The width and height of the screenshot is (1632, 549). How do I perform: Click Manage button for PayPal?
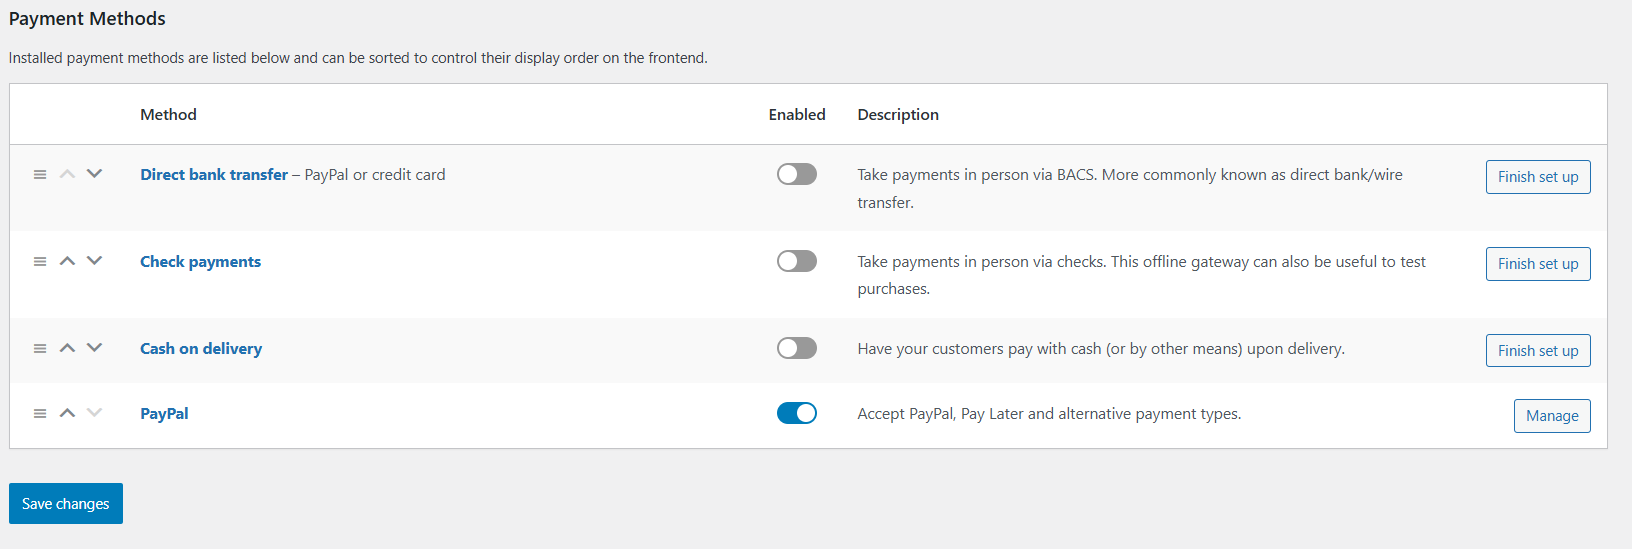tap(1552, 416)
